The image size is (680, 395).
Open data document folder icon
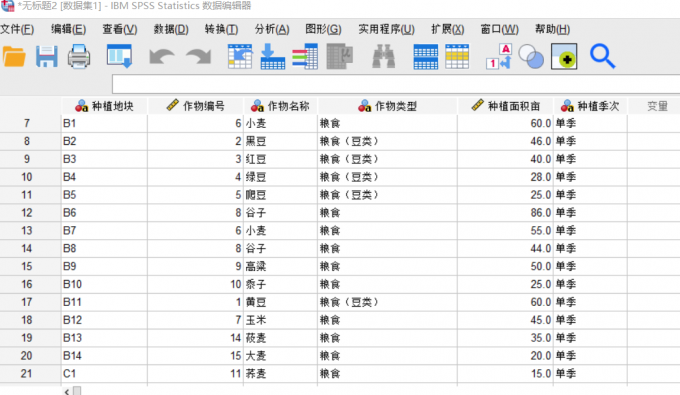click(x=14, y=56)
